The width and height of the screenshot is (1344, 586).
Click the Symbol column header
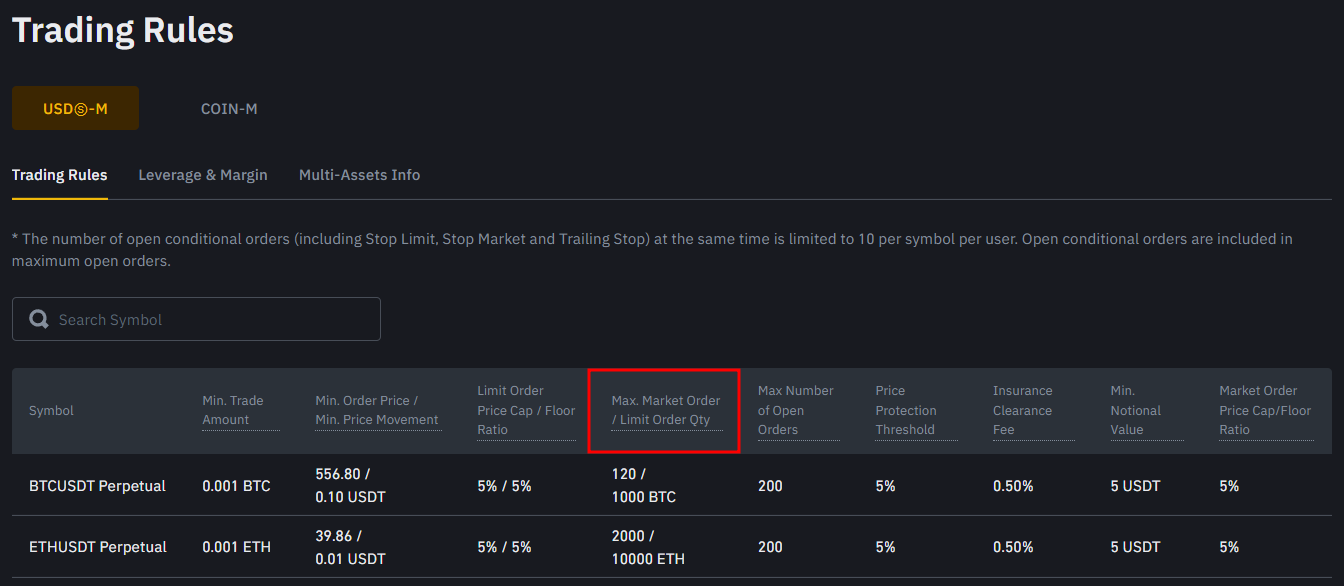pyautogui.click(x=51, y=410)
